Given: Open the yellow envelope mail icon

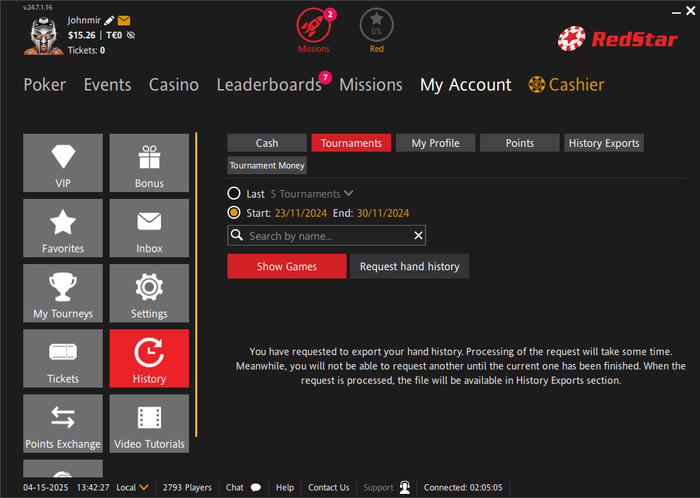Looking at the screenshot, I should 124,21.
